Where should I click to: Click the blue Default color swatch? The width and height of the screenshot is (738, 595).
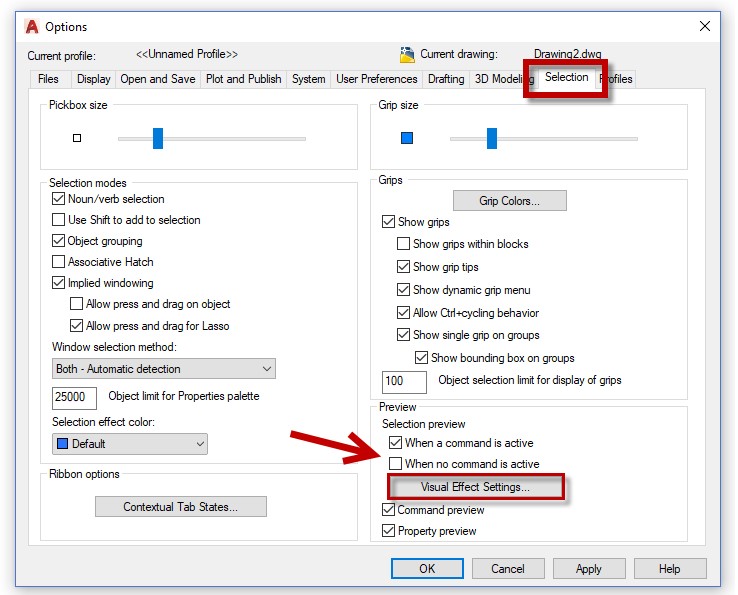click(62, 443)
